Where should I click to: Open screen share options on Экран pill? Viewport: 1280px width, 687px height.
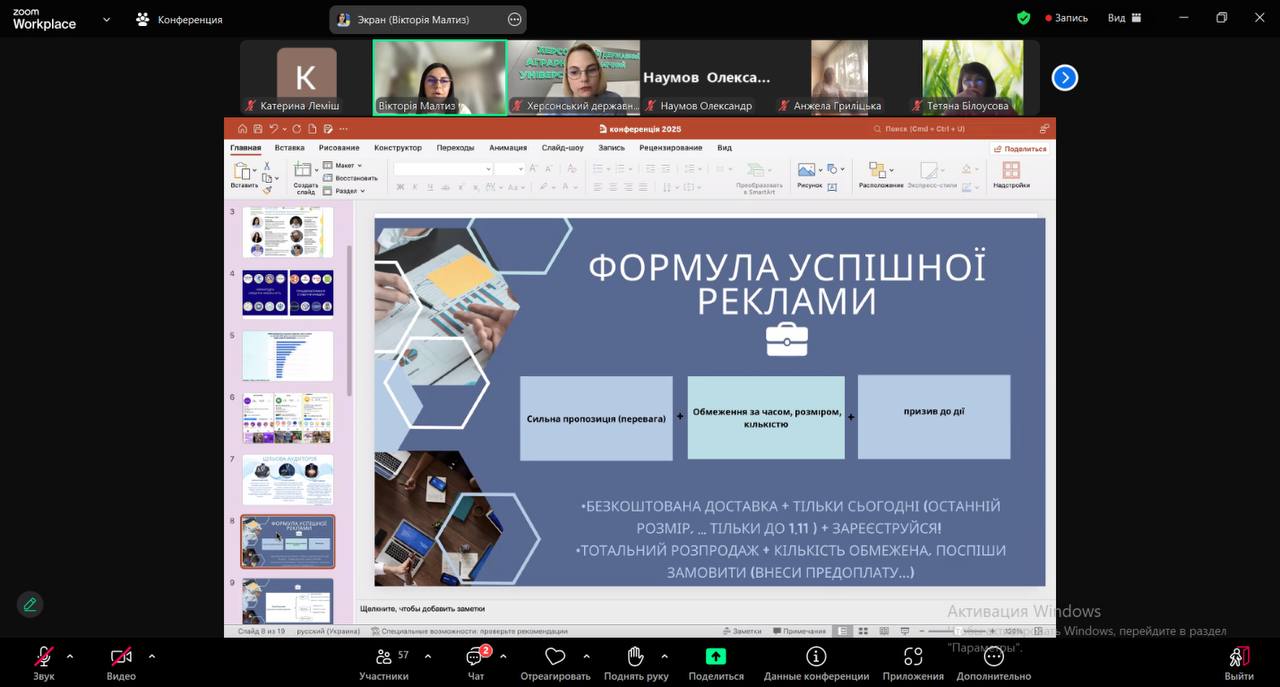pos(514,19)
